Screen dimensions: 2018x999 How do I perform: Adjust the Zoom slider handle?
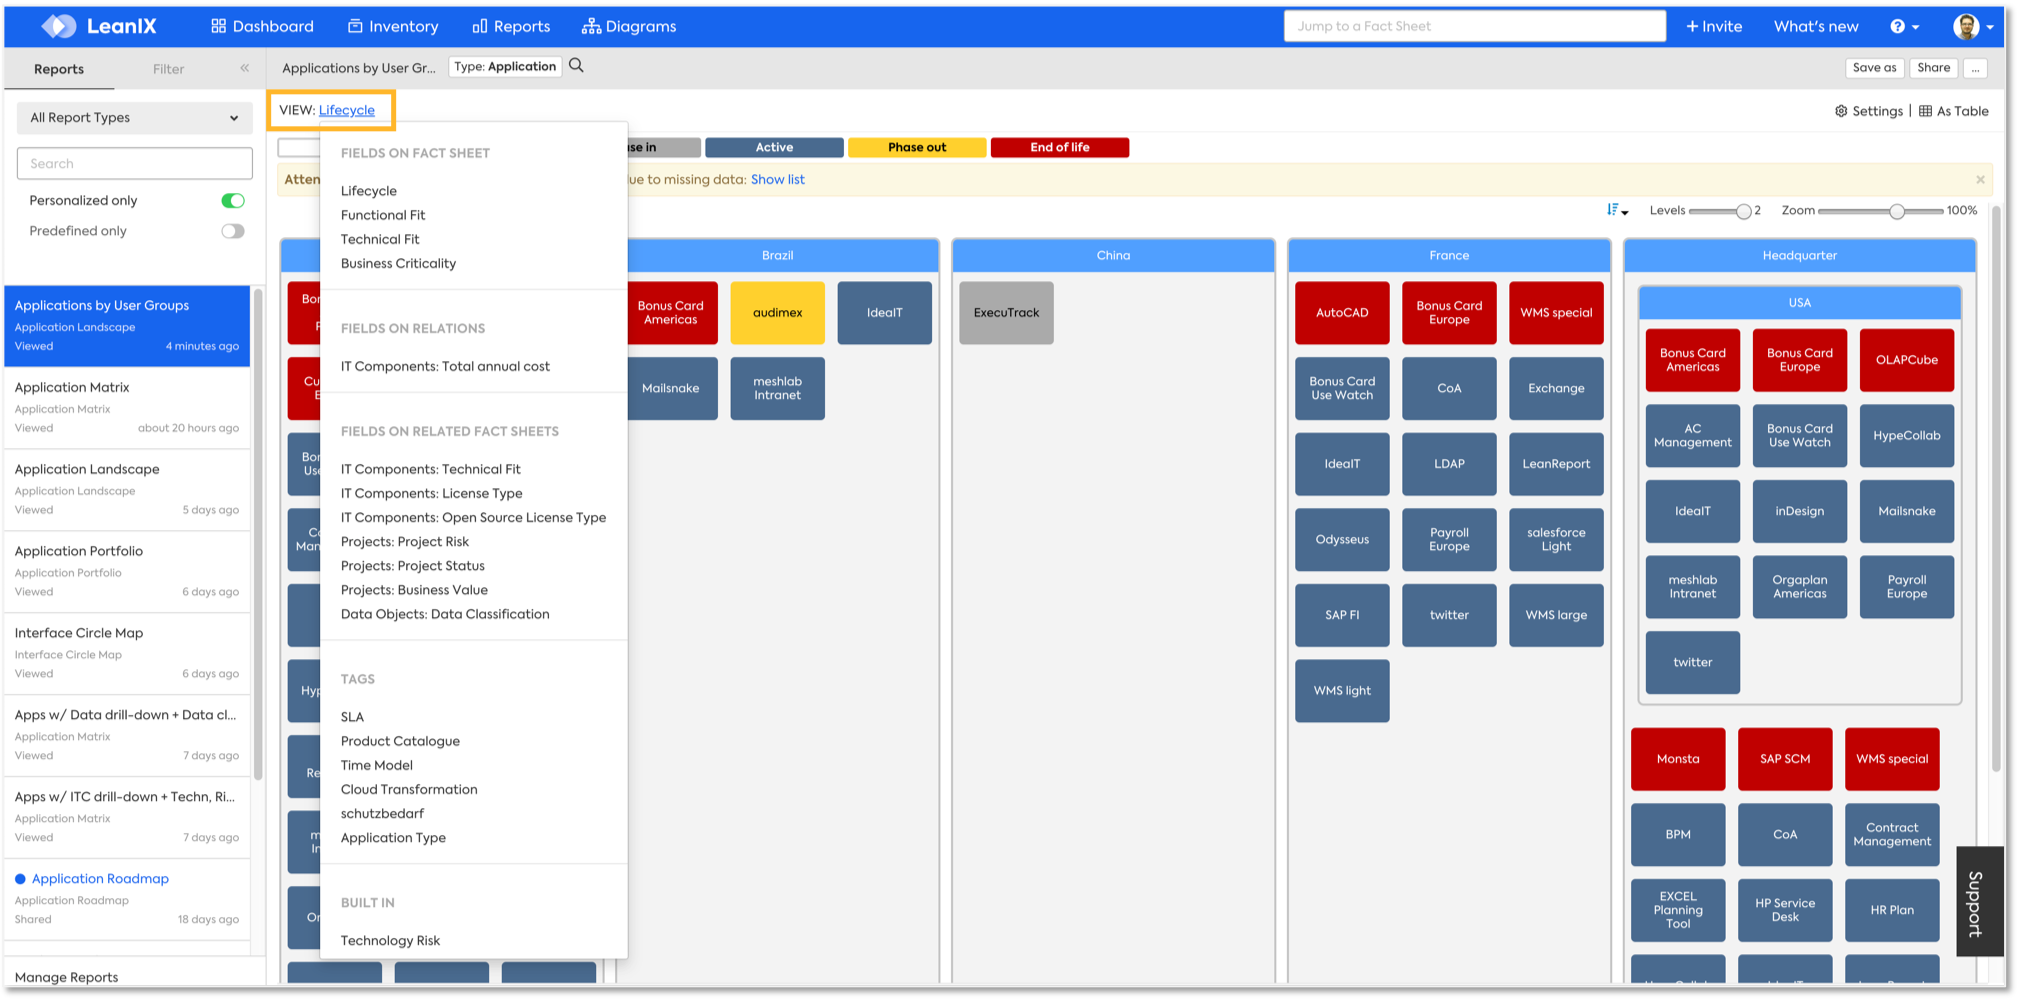(1896, 211)
